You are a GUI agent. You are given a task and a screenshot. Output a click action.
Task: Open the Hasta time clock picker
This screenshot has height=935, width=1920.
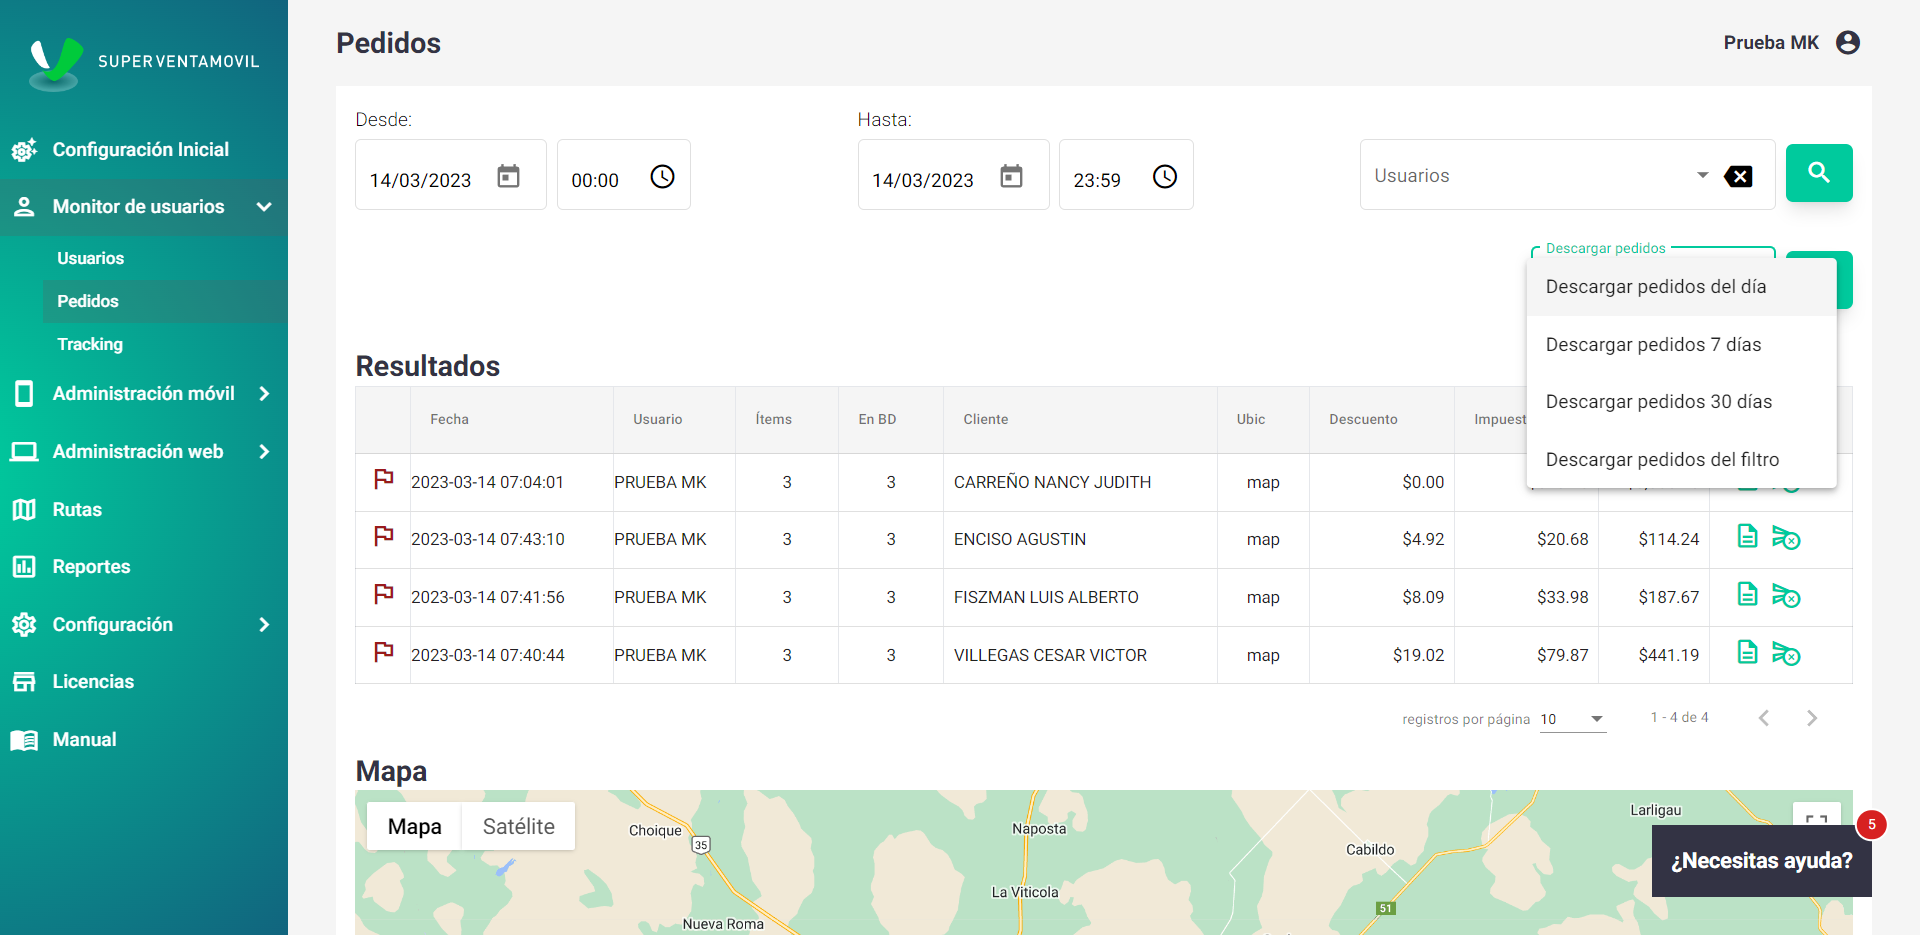point(1165,177)
